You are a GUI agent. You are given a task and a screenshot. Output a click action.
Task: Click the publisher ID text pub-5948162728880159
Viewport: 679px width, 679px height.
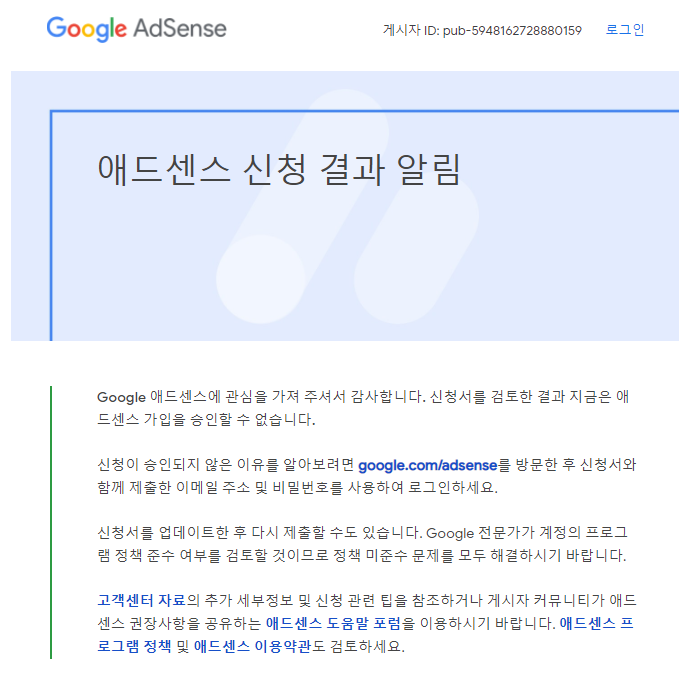512,31
